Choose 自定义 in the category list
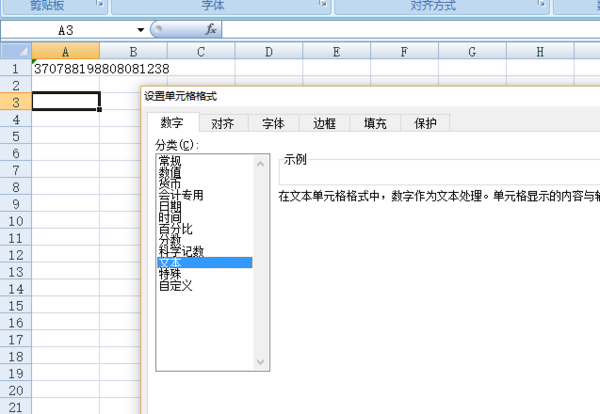 tap(205, 285)
